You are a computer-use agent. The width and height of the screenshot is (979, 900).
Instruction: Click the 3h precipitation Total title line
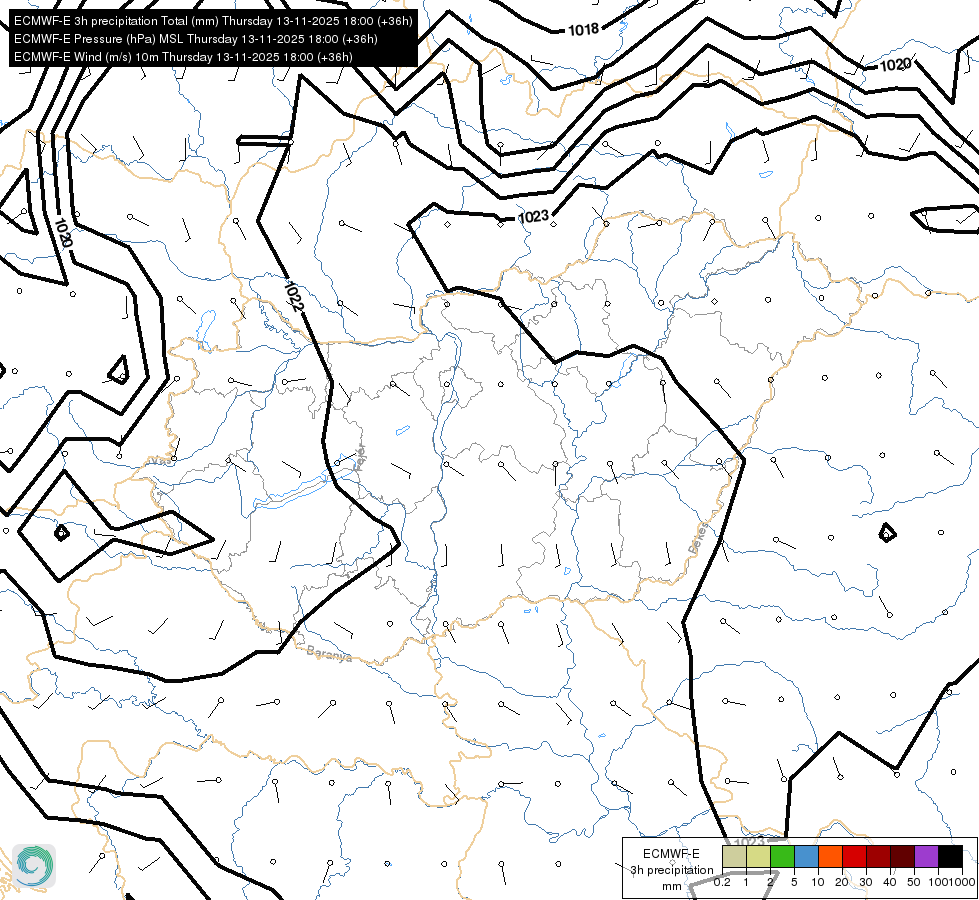[213, 21]
